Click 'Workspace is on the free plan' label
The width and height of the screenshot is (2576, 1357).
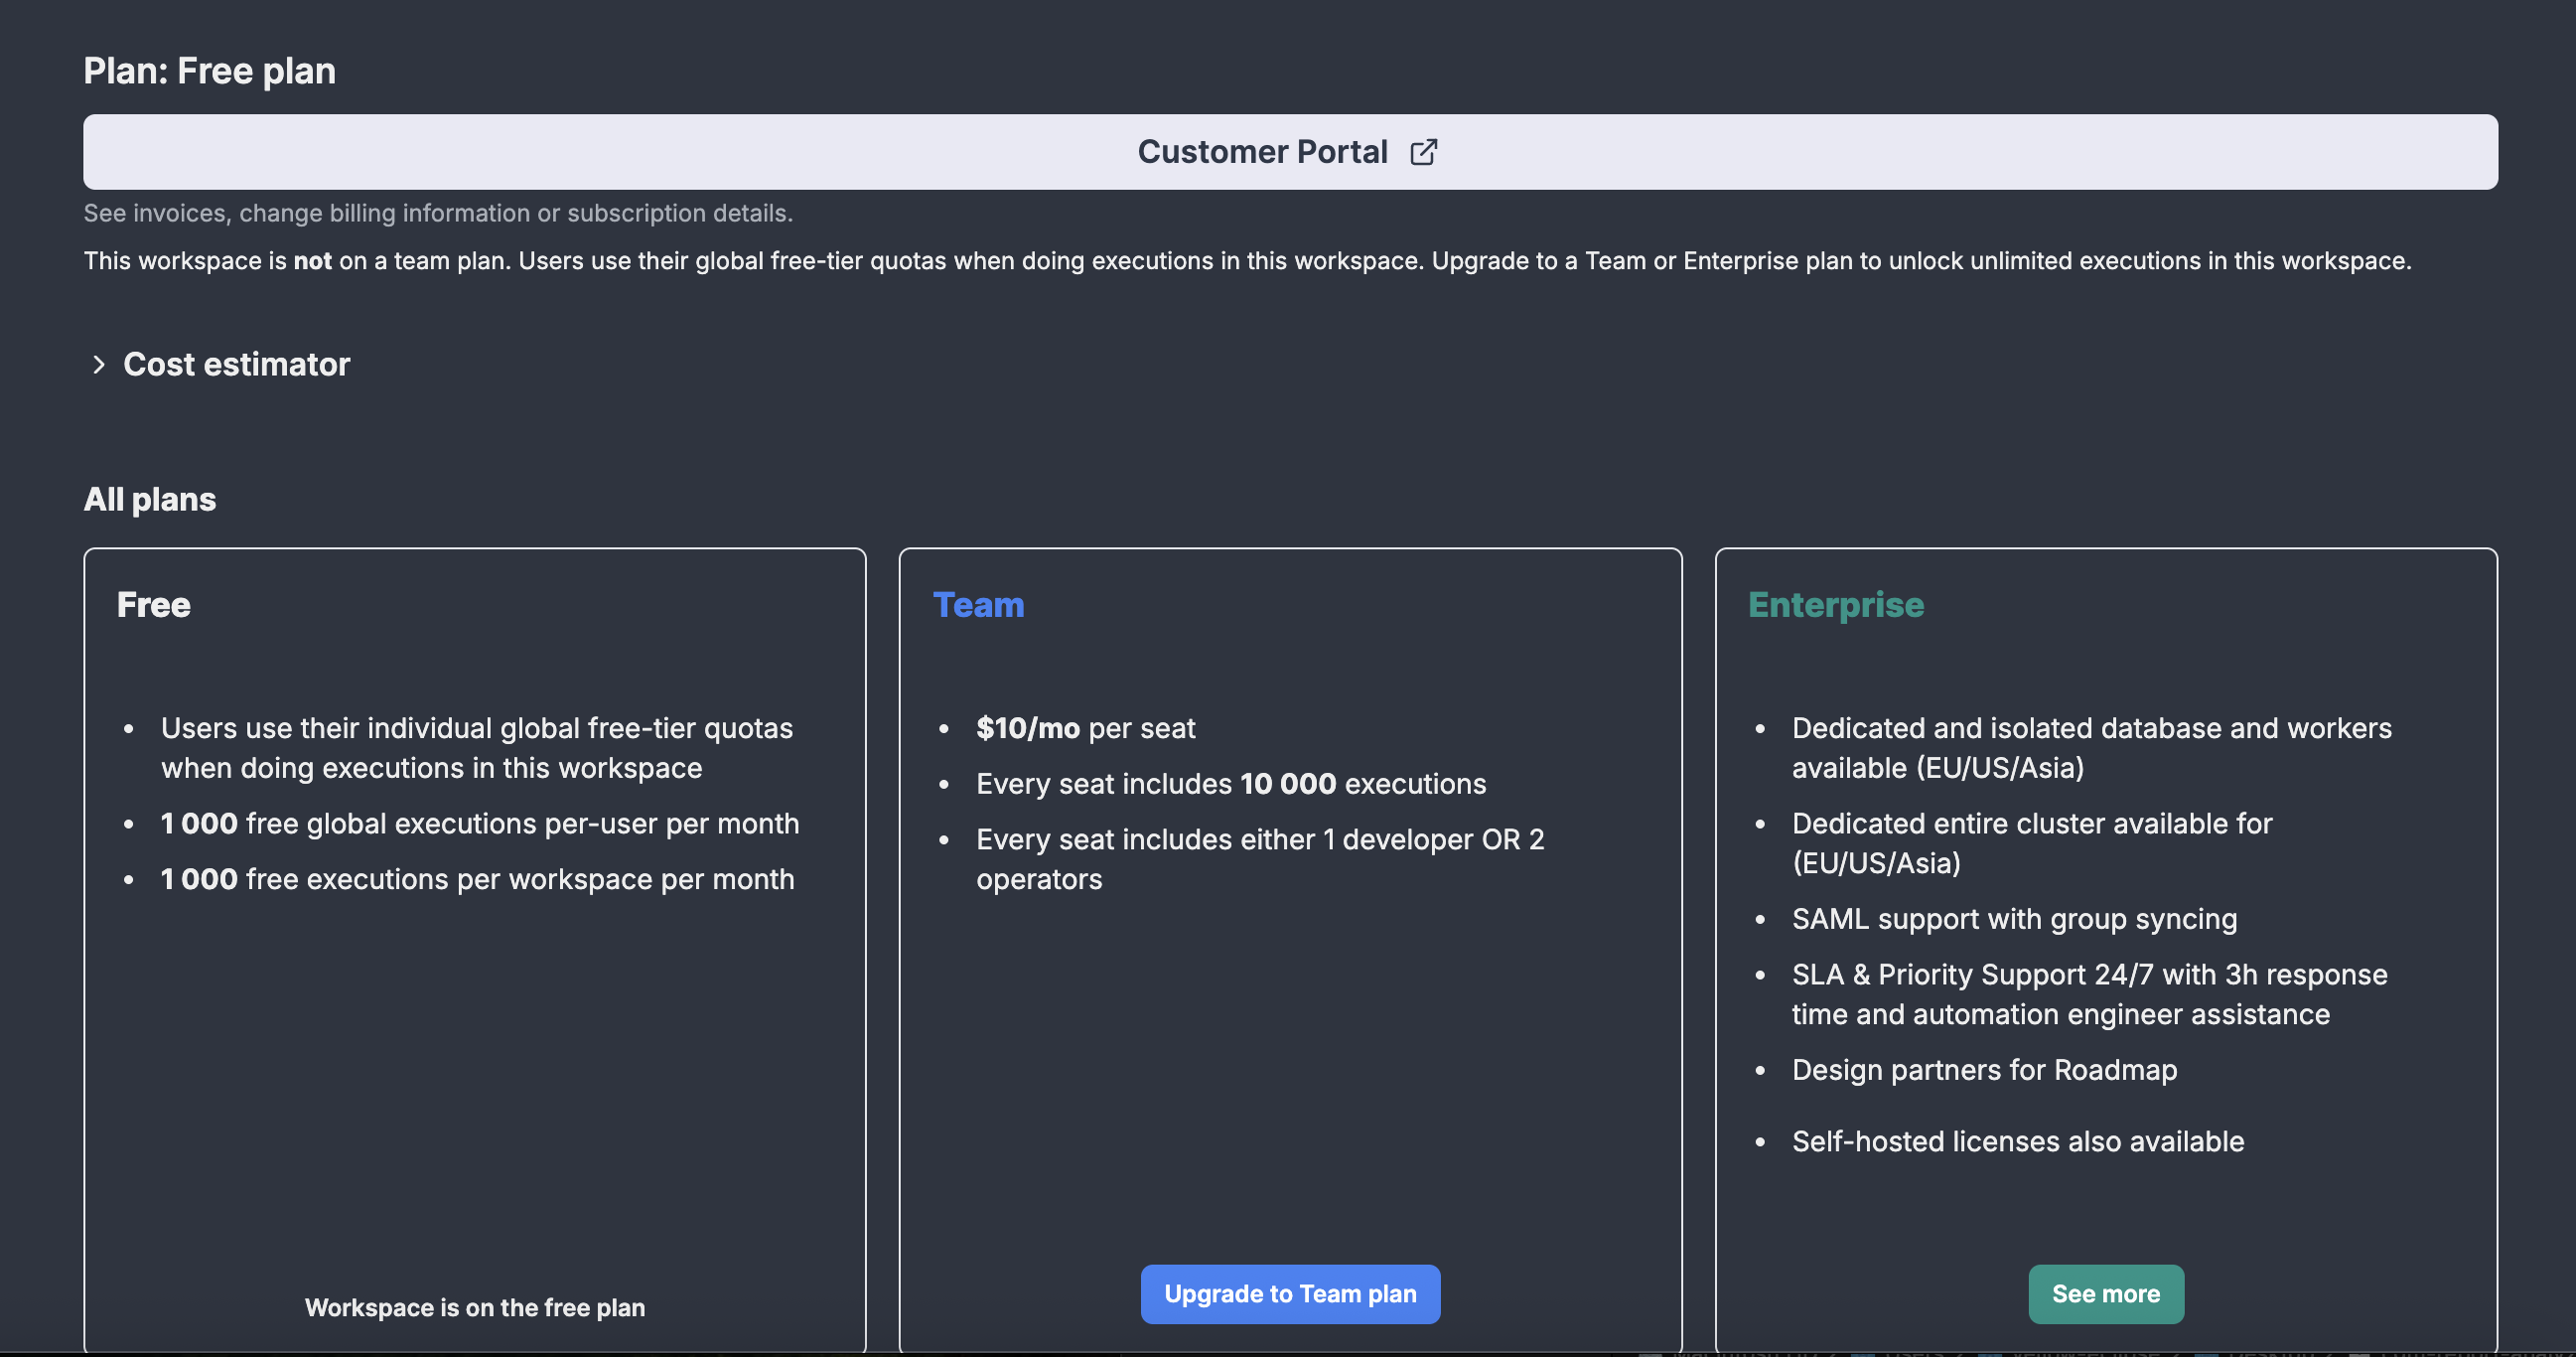click(x=474, y=1307)
